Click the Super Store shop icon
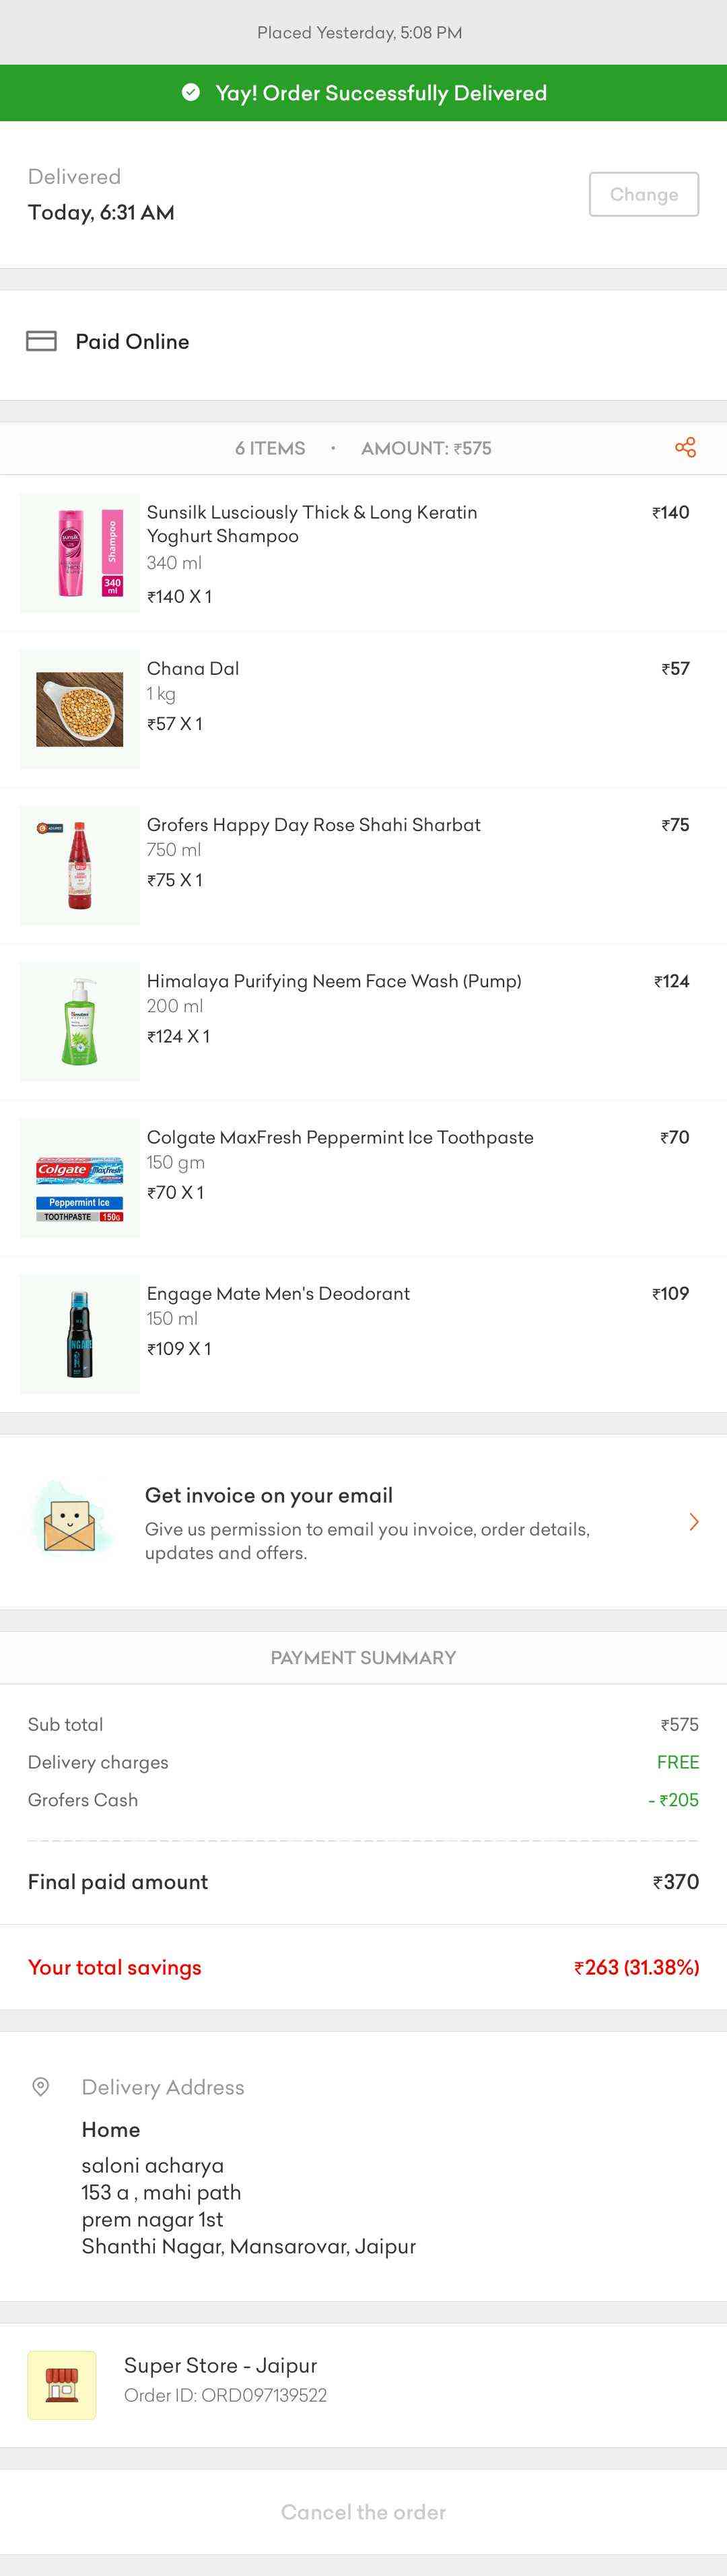This screenshot has width=727, height=2576. click(62, 2384)
